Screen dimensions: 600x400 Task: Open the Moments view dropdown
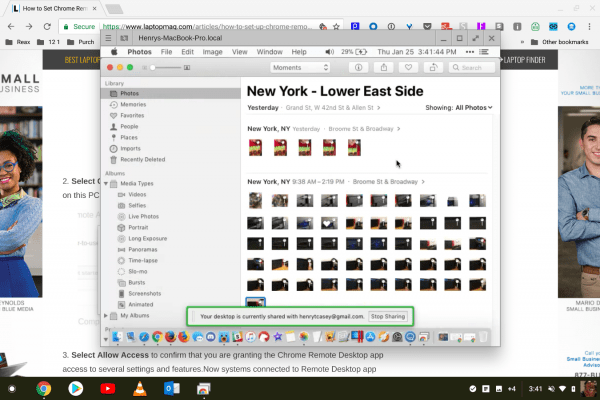point(300,67)
